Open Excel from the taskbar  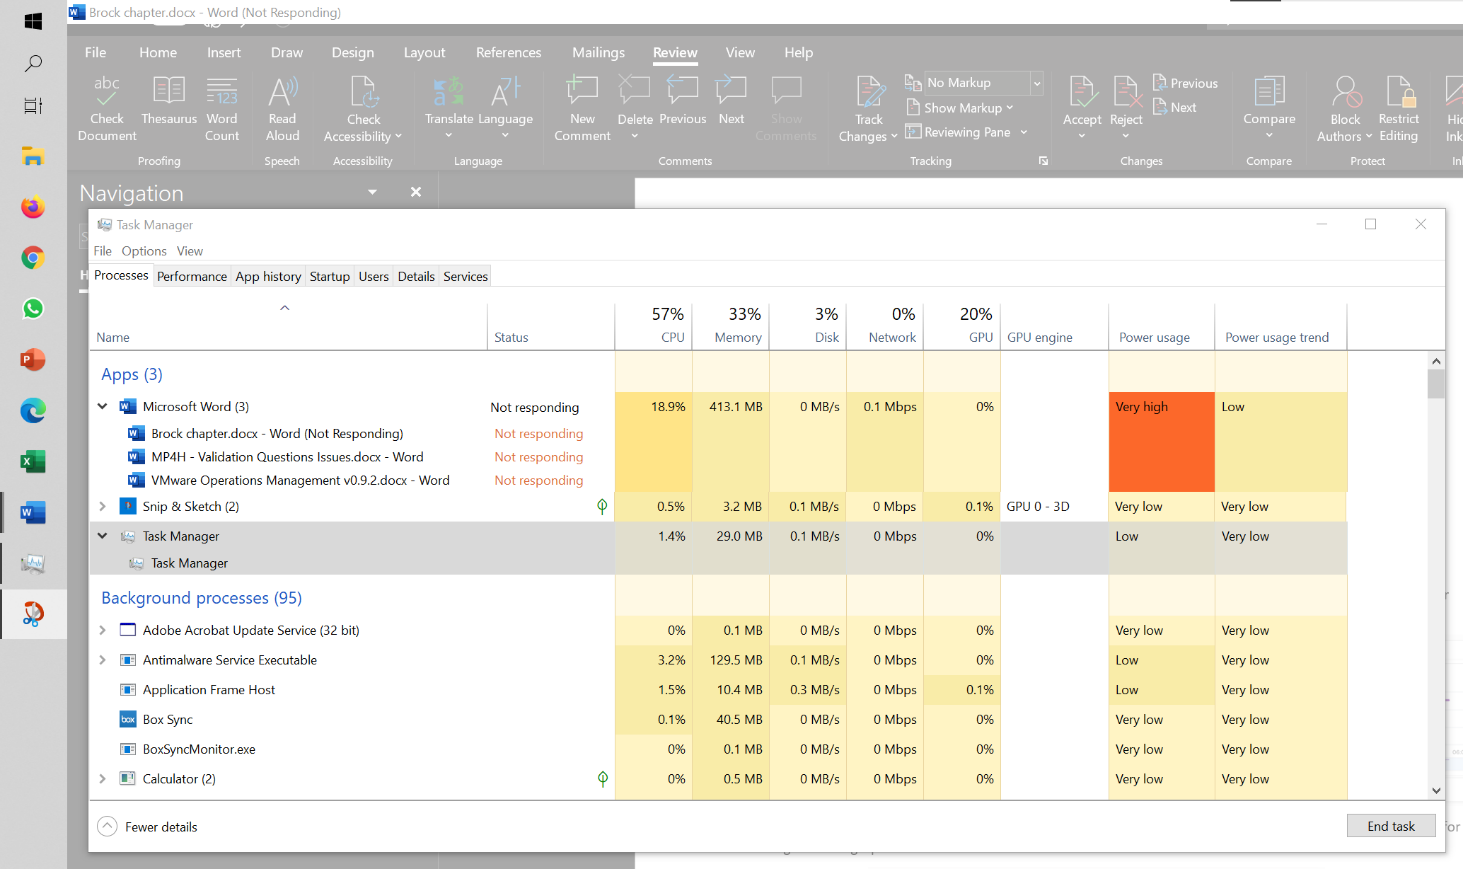click(x=33, y=461)
